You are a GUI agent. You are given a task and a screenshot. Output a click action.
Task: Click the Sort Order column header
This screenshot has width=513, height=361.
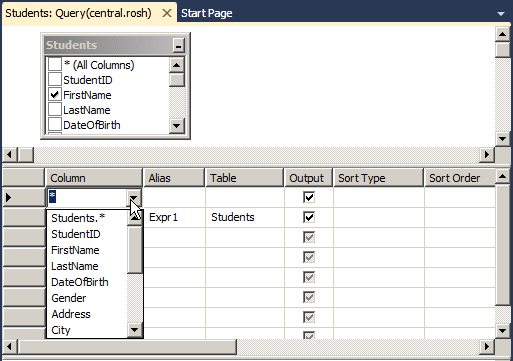[460, 178]
